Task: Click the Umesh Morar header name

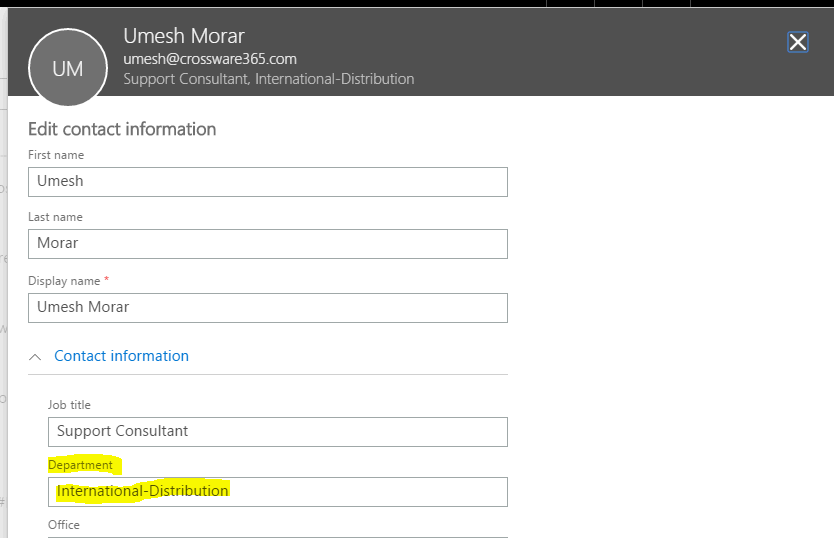Action: pyautogui.click(x=184, y=36)
